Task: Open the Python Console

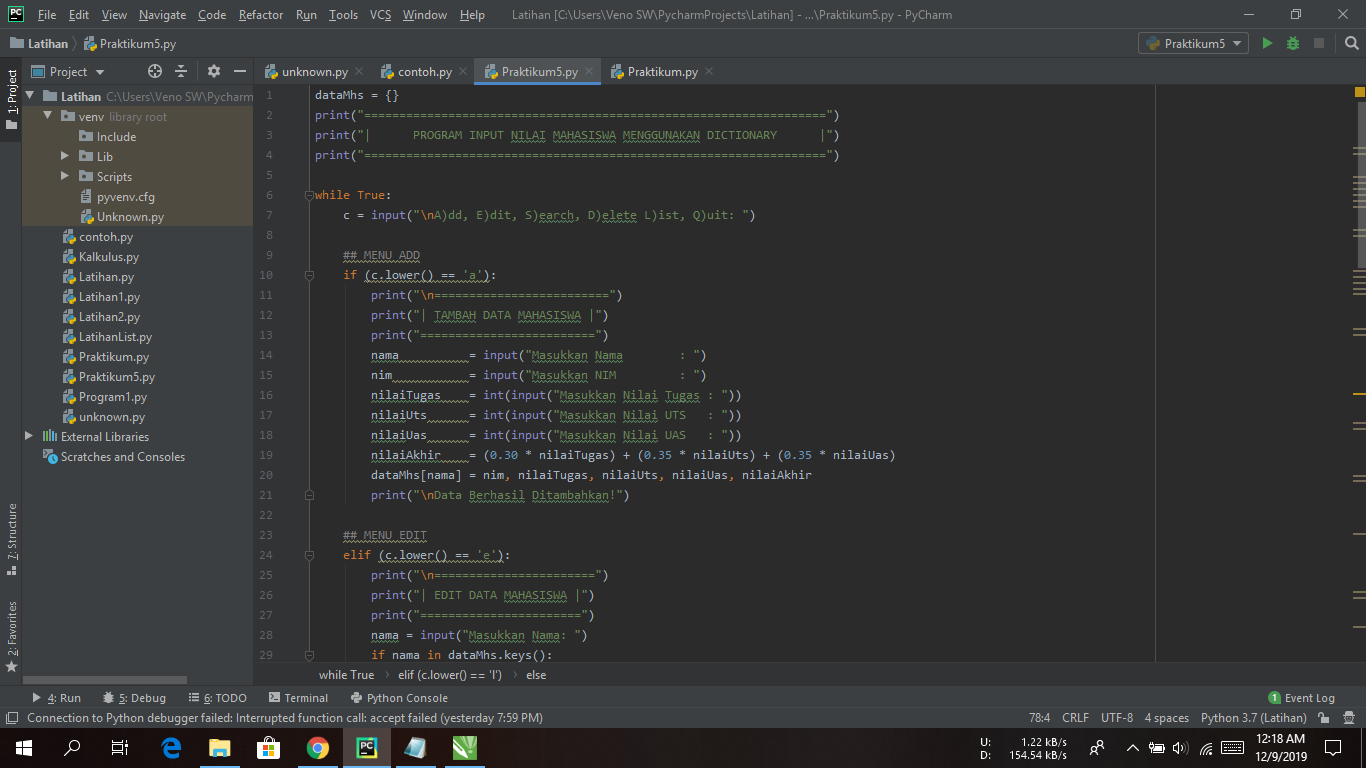Action: click(x=400, y=698)
